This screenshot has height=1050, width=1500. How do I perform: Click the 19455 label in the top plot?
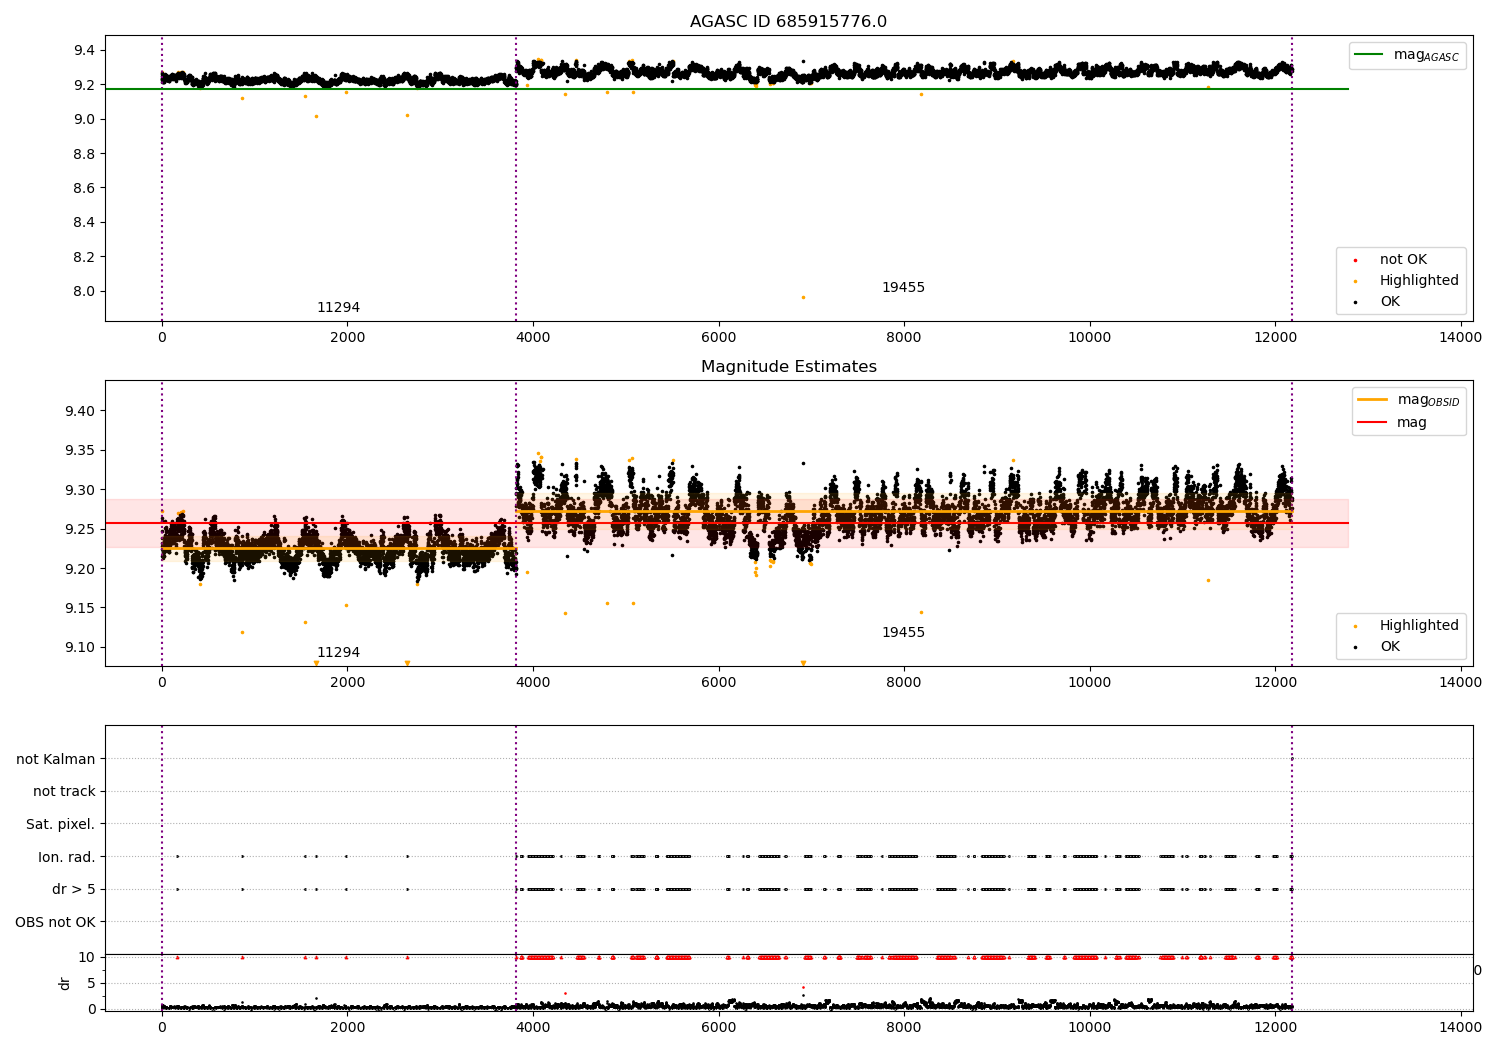point(903,288)
